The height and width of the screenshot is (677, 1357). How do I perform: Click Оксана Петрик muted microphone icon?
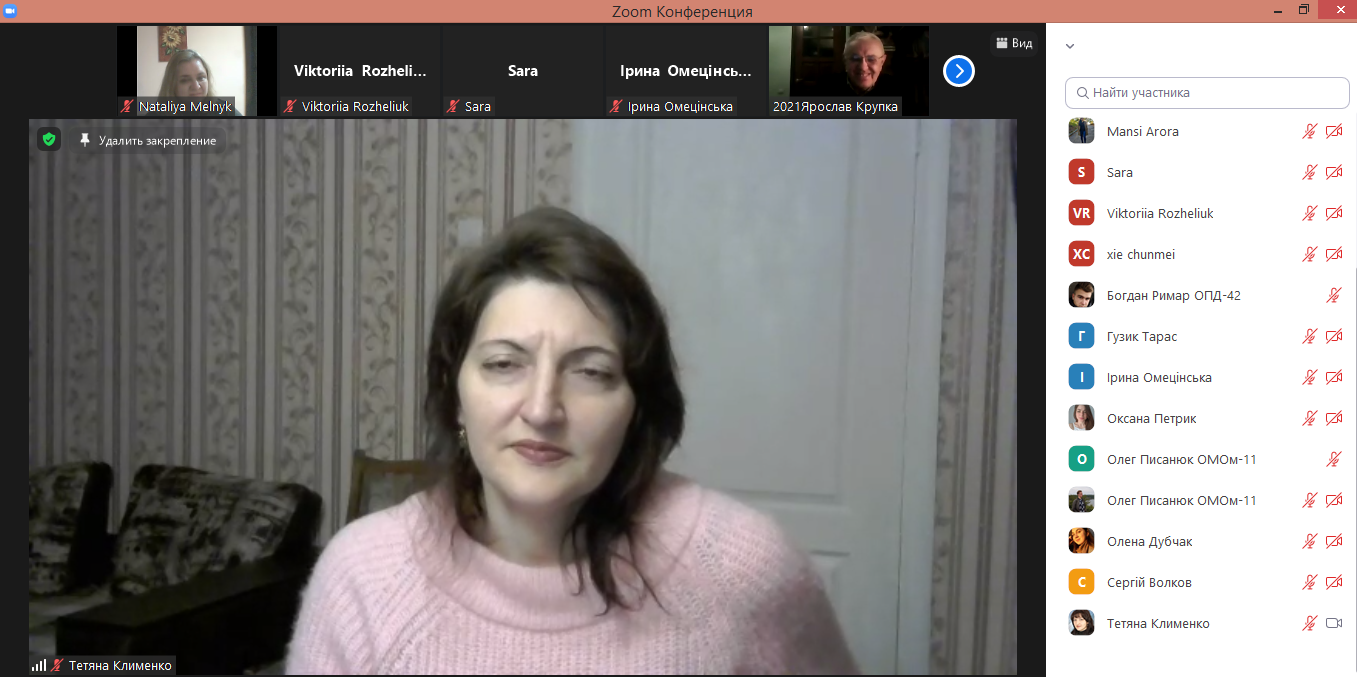[1309, 418]
